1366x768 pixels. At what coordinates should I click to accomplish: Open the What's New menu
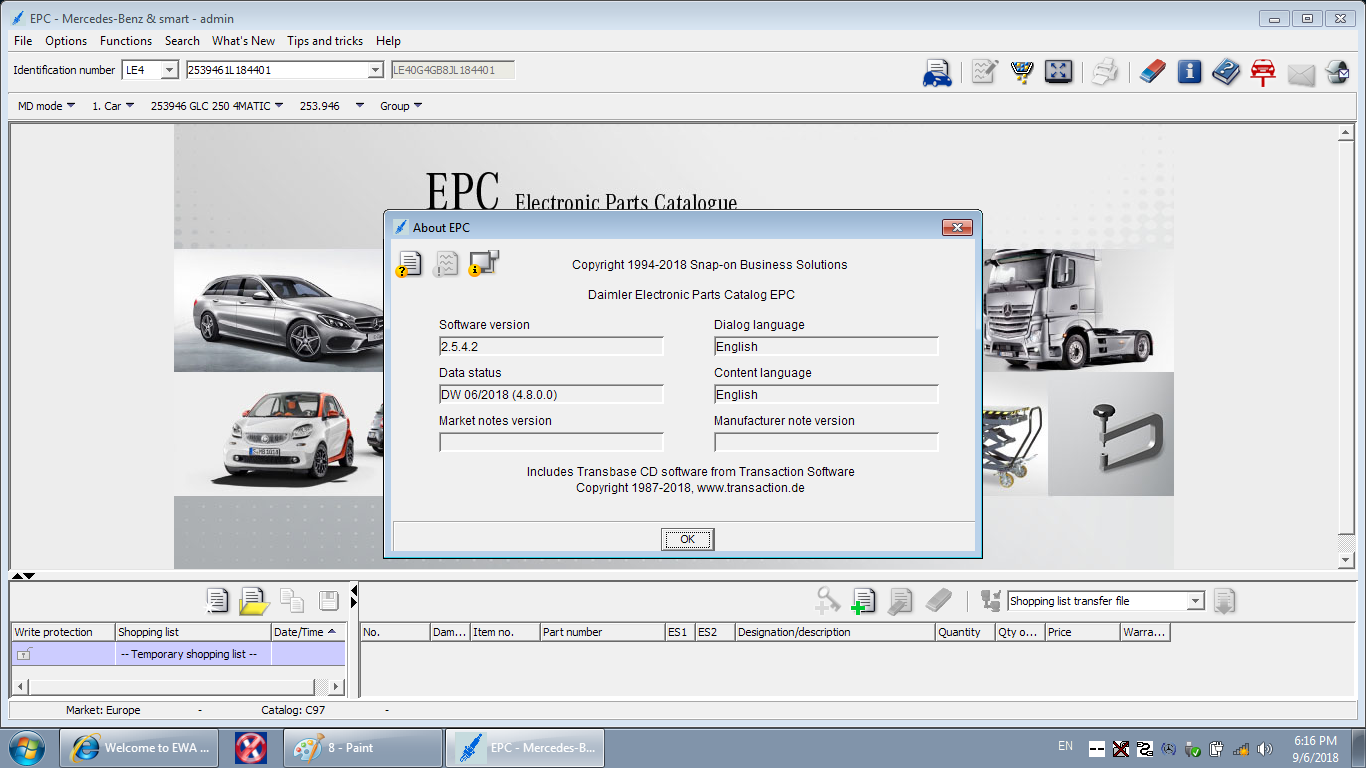point(243,41)
